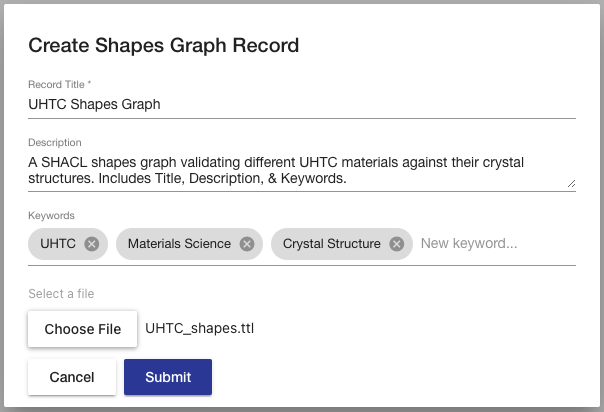Click the Record Title input field

click(300, 104)
